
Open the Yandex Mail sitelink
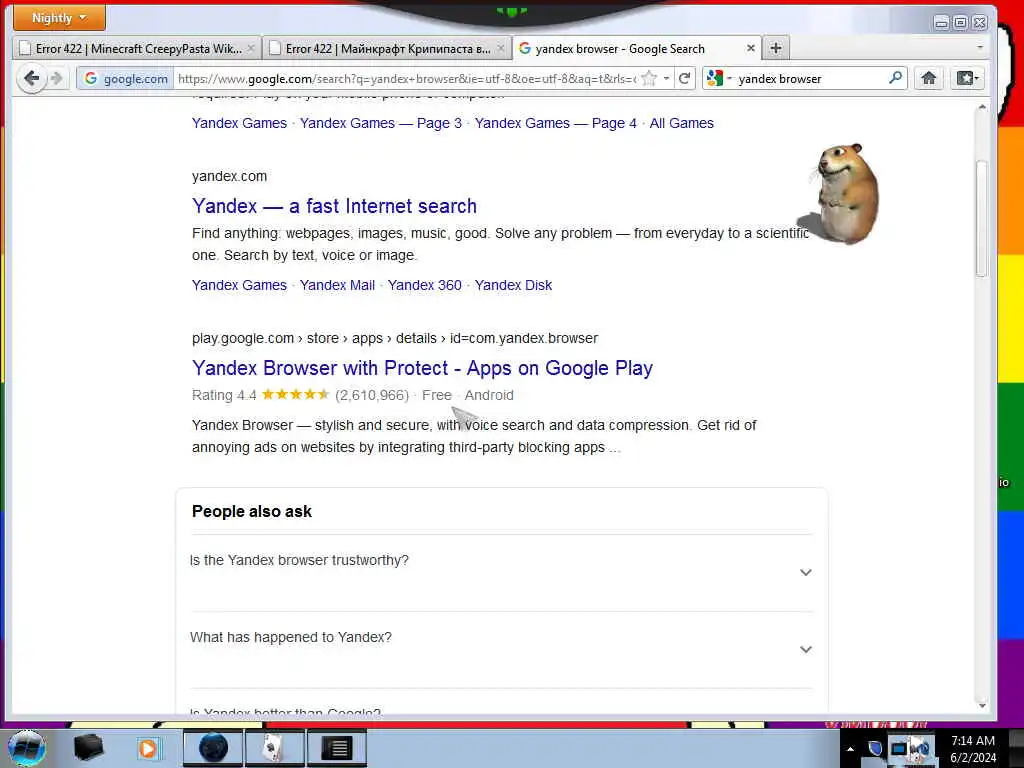point(338,285)
